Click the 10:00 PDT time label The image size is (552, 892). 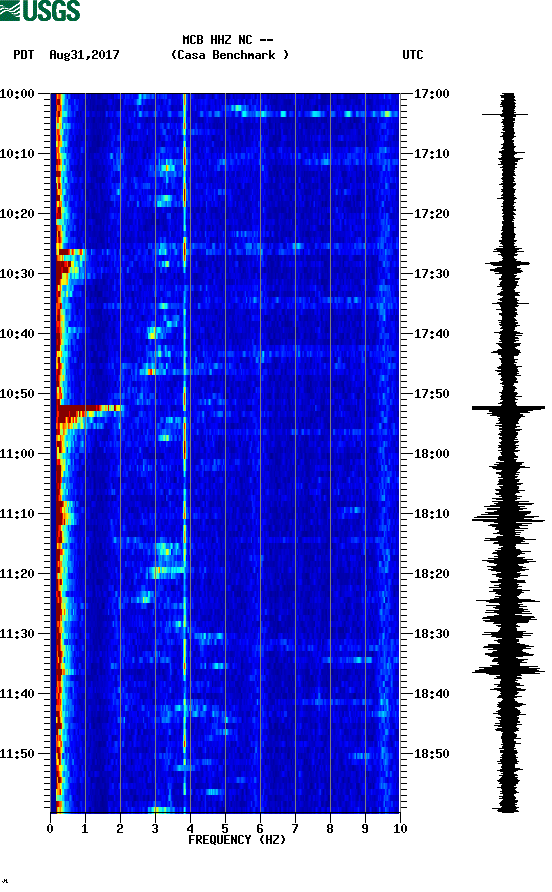[x=17, y=94]
